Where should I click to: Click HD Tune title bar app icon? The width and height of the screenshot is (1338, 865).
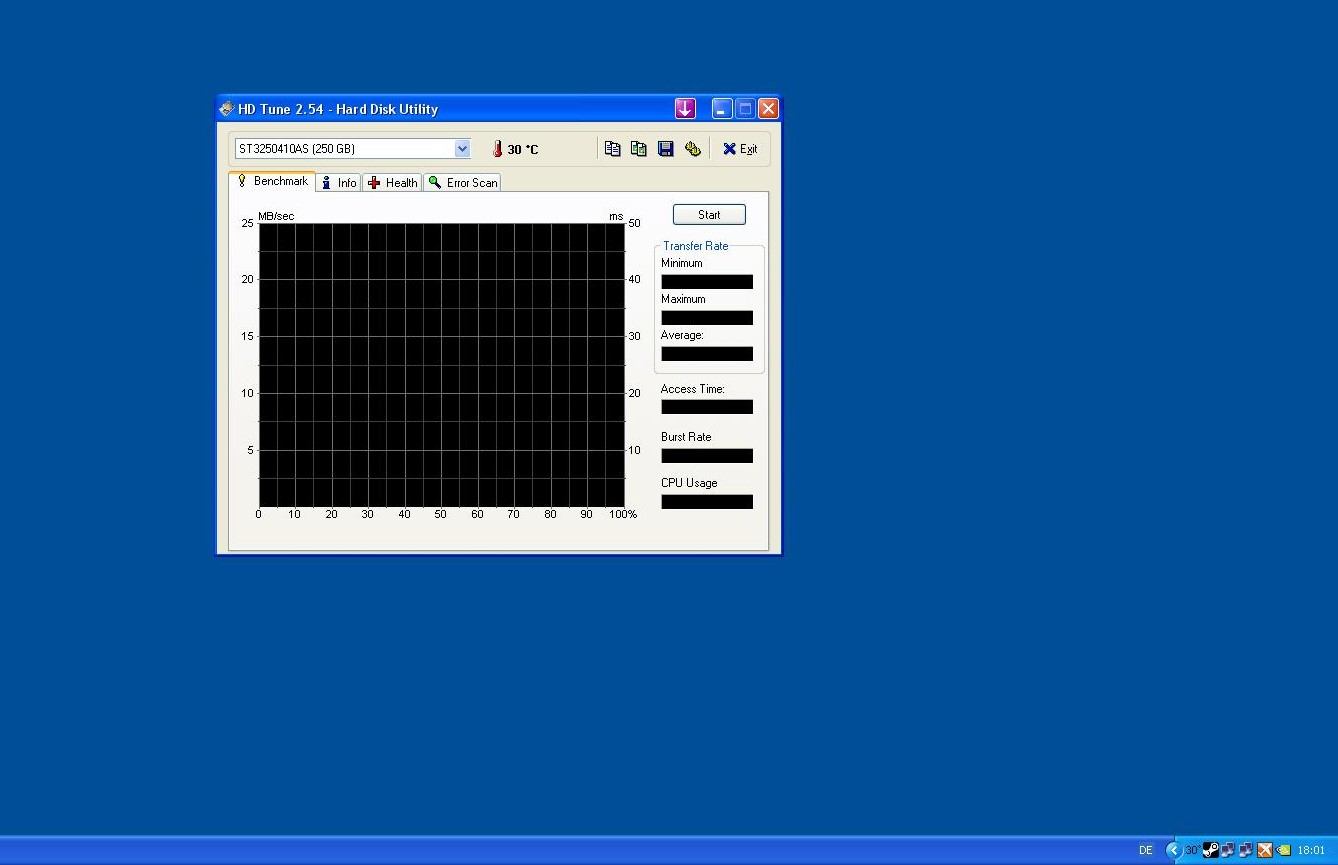pyautogui.click(x=227, y=109)
